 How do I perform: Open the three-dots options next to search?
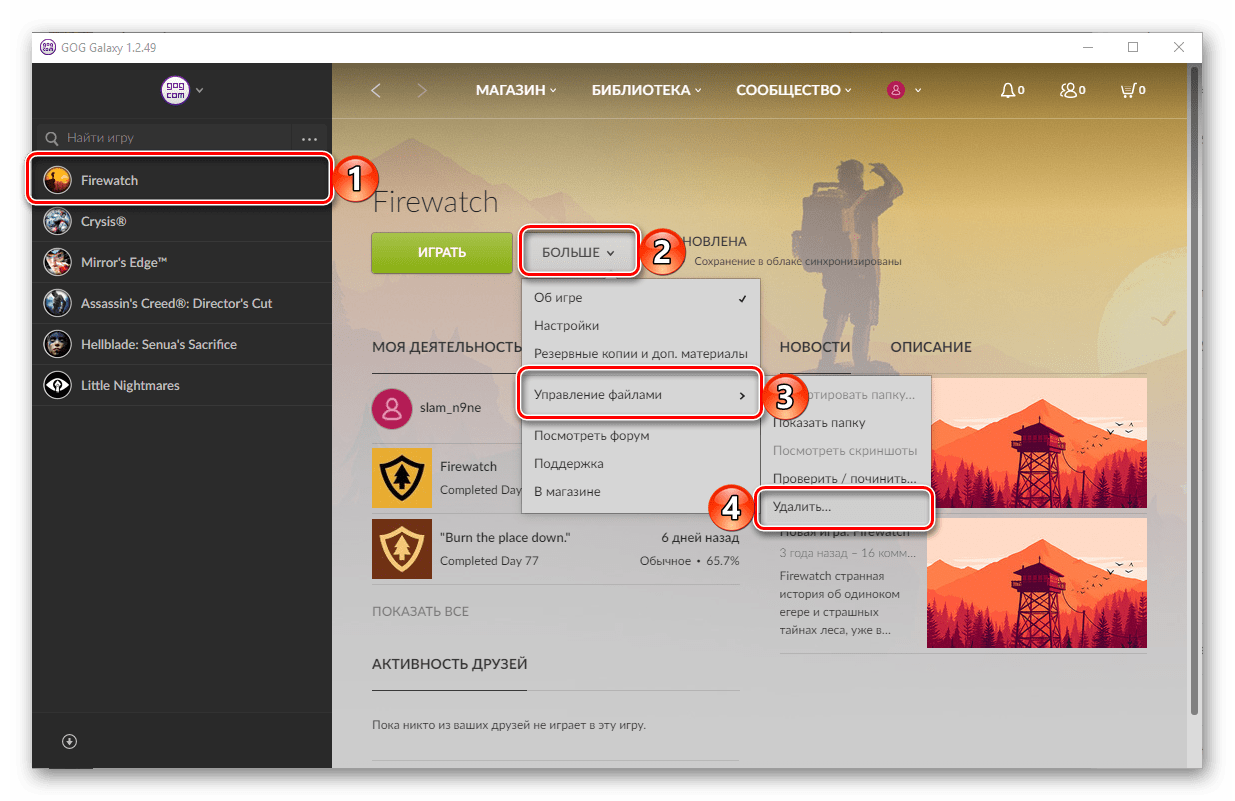(x=309, y=138)
